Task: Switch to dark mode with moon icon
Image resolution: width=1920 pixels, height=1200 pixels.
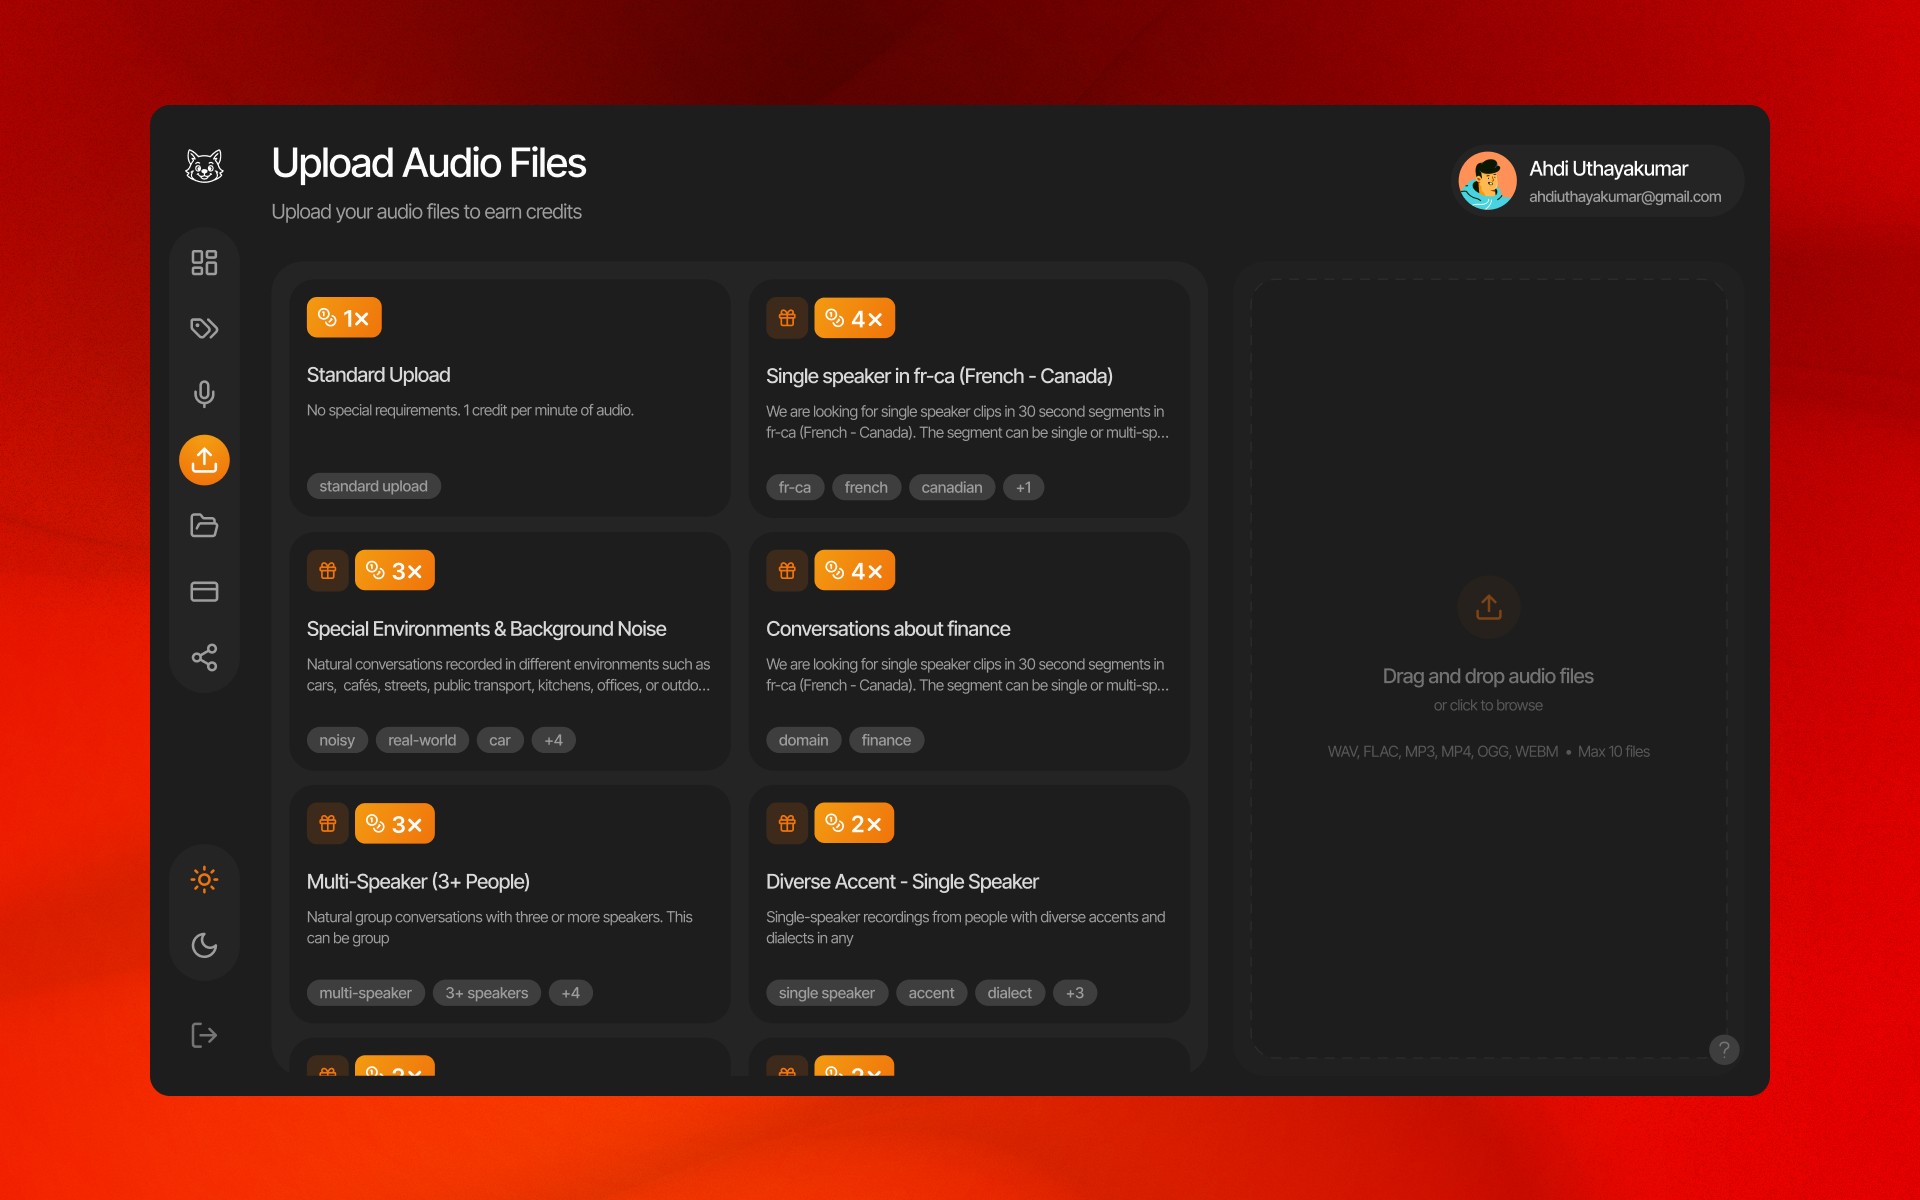Action: click(204, 946)
